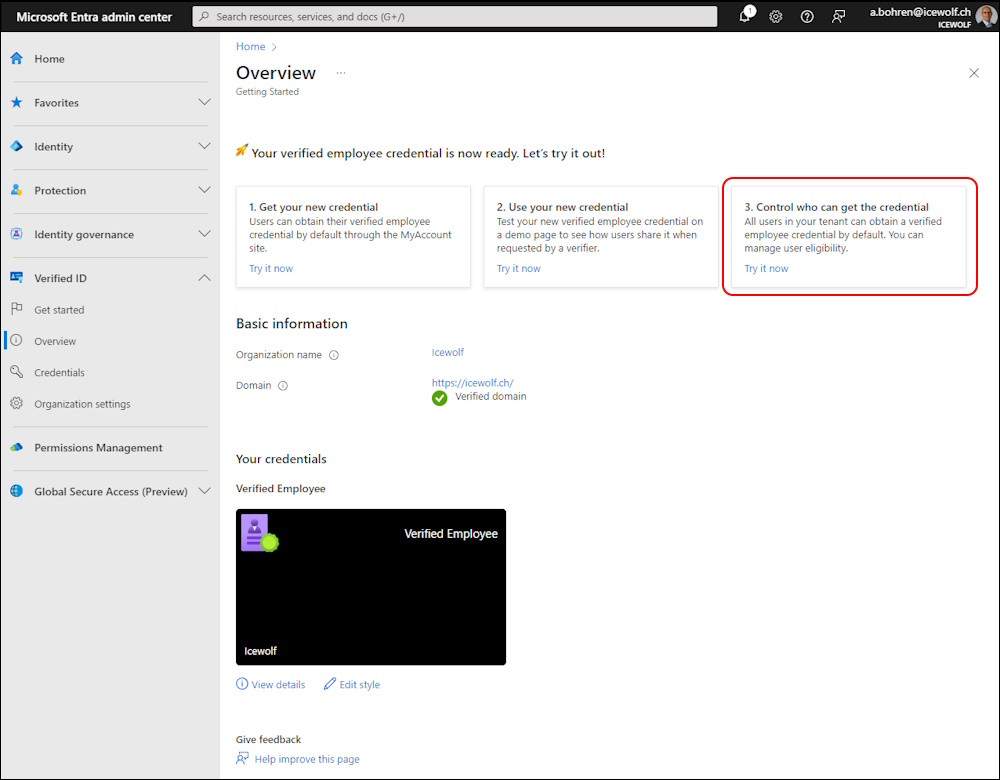Open the notifications bell icon
The image size is (1000, 780).
[744, 16]
